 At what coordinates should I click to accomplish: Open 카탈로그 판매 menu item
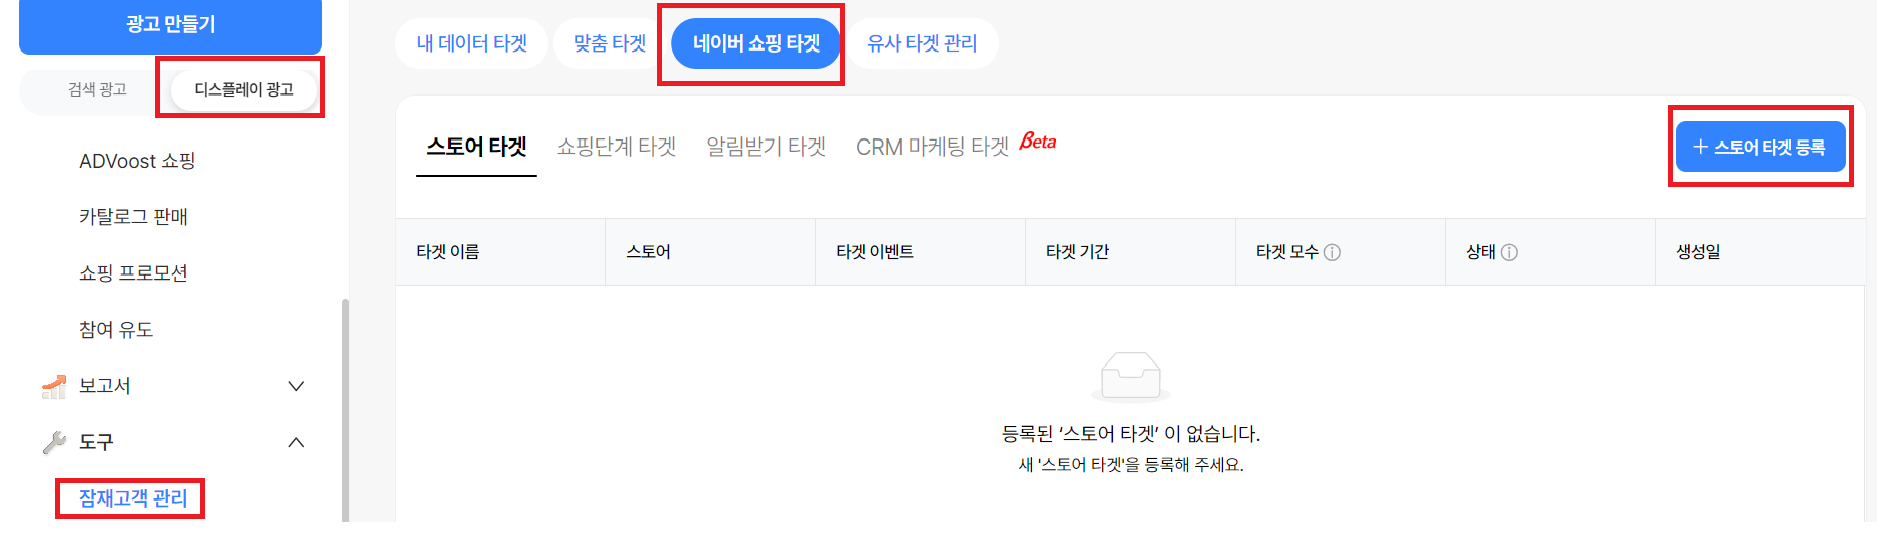point(133,217)
